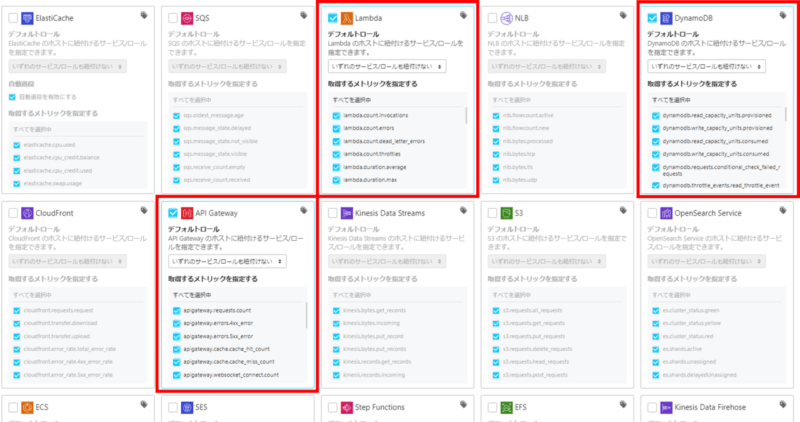Open the S3 default role dropdown
The image size is (800, 422).
pos(546,261)
